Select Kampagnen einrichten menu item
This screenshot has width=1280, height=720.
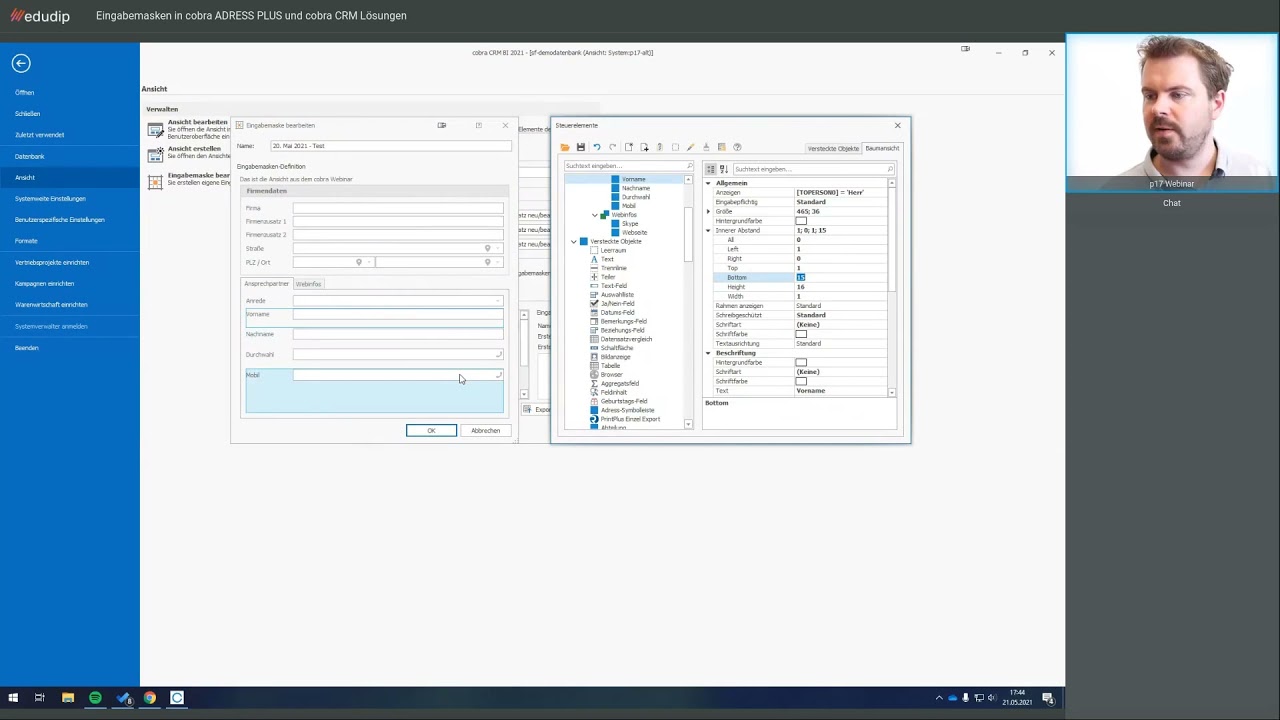(x=44, y=283)
